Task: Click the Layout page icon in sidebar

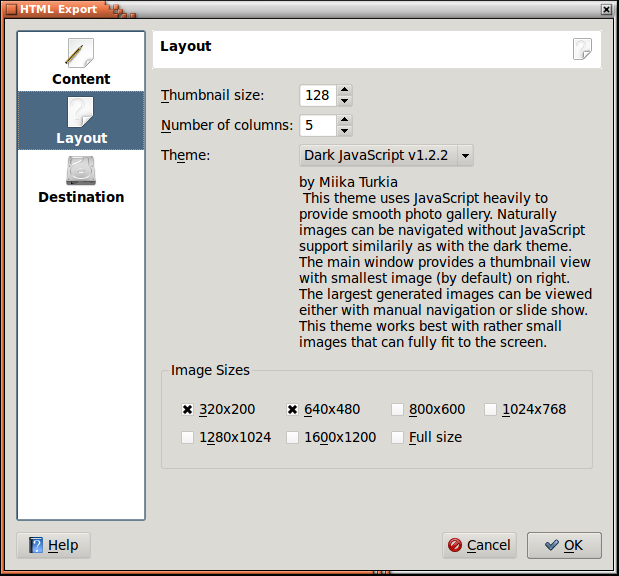Action: [80, 112]
